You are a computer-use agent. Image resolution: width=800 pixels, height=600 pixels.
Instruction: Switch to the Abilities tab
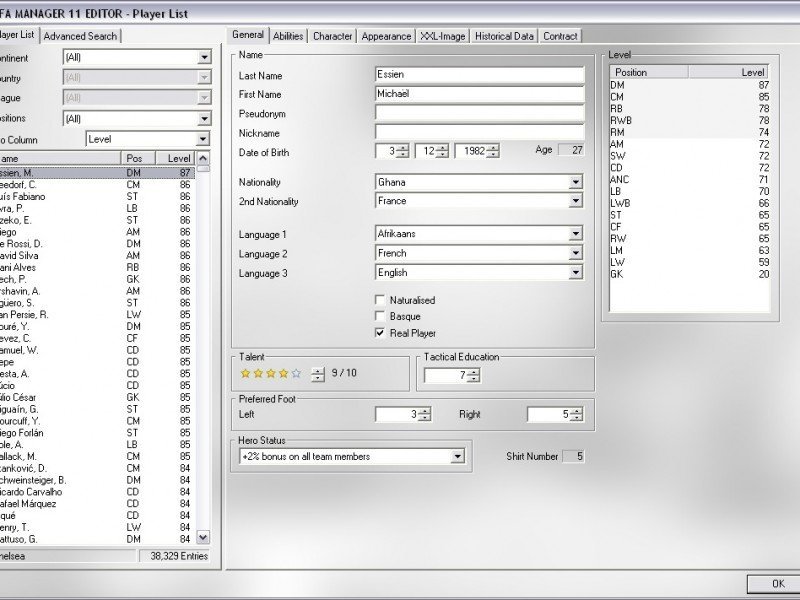[288, 36]
